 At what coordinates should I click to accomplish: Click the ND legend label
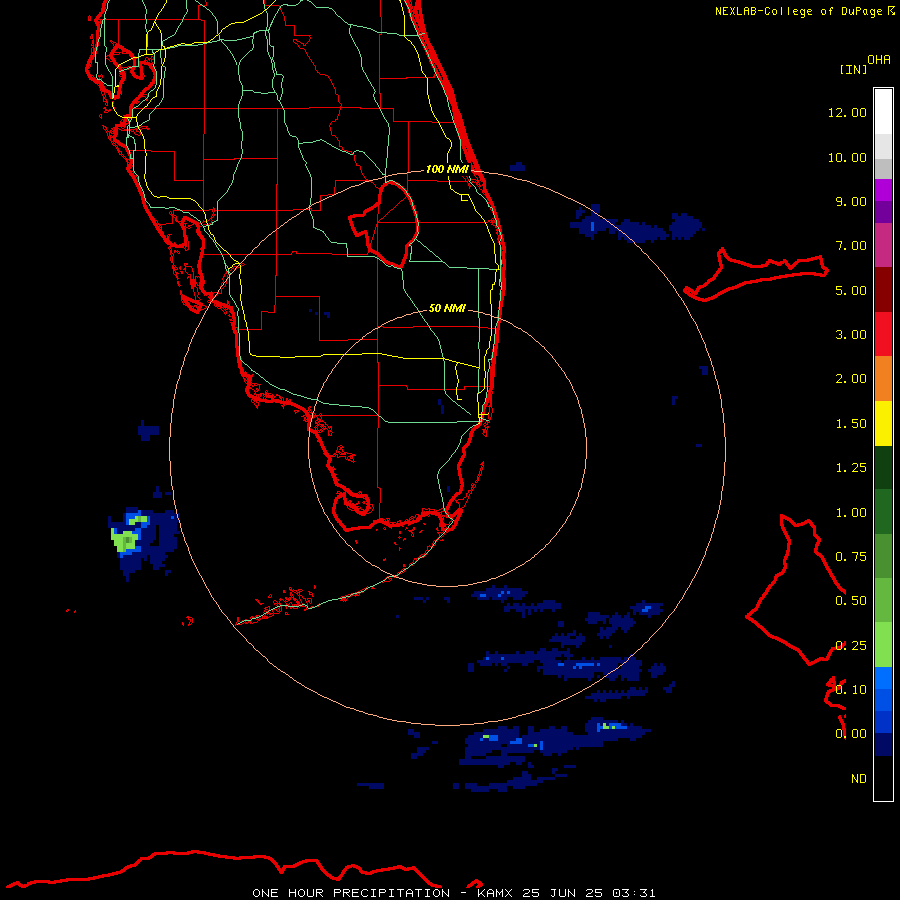(859, 779)
